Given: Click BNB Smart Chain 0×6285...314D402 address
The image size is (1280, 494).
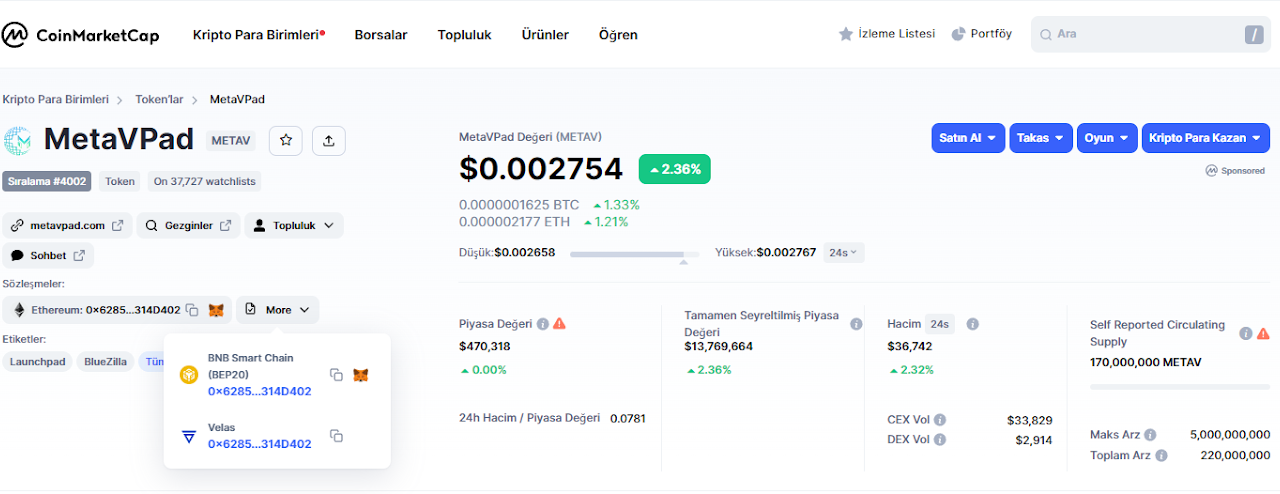Looking at the screenshot, I should click(x=259, y=391).
